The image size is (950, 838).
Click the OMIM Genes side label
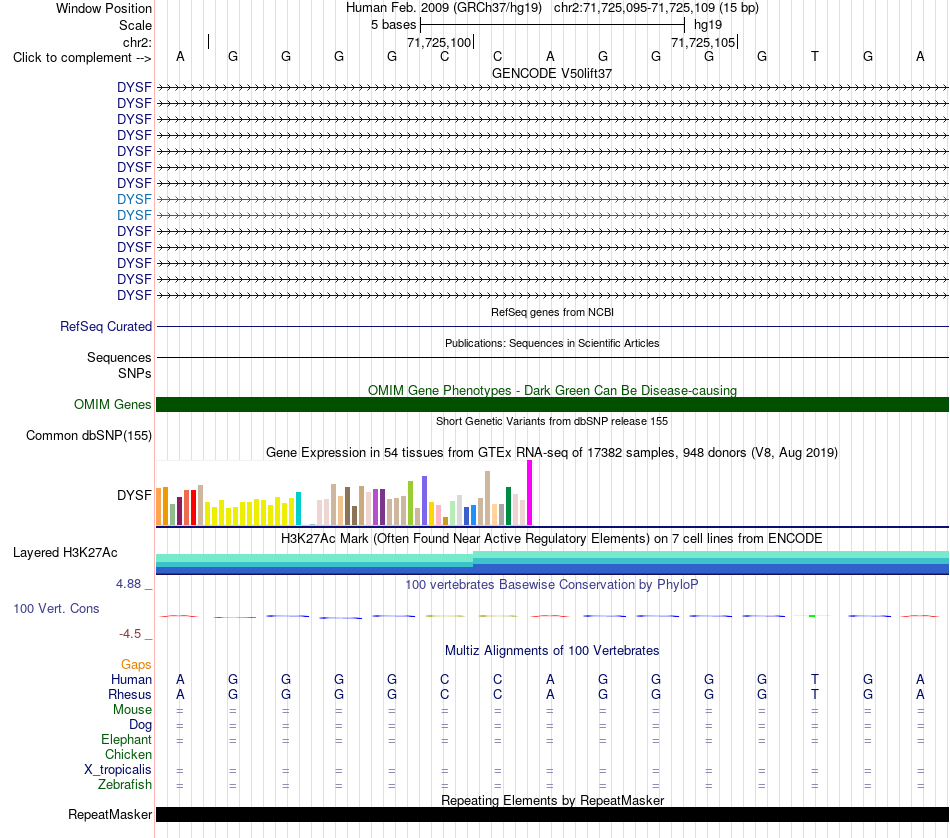point(112,404)
